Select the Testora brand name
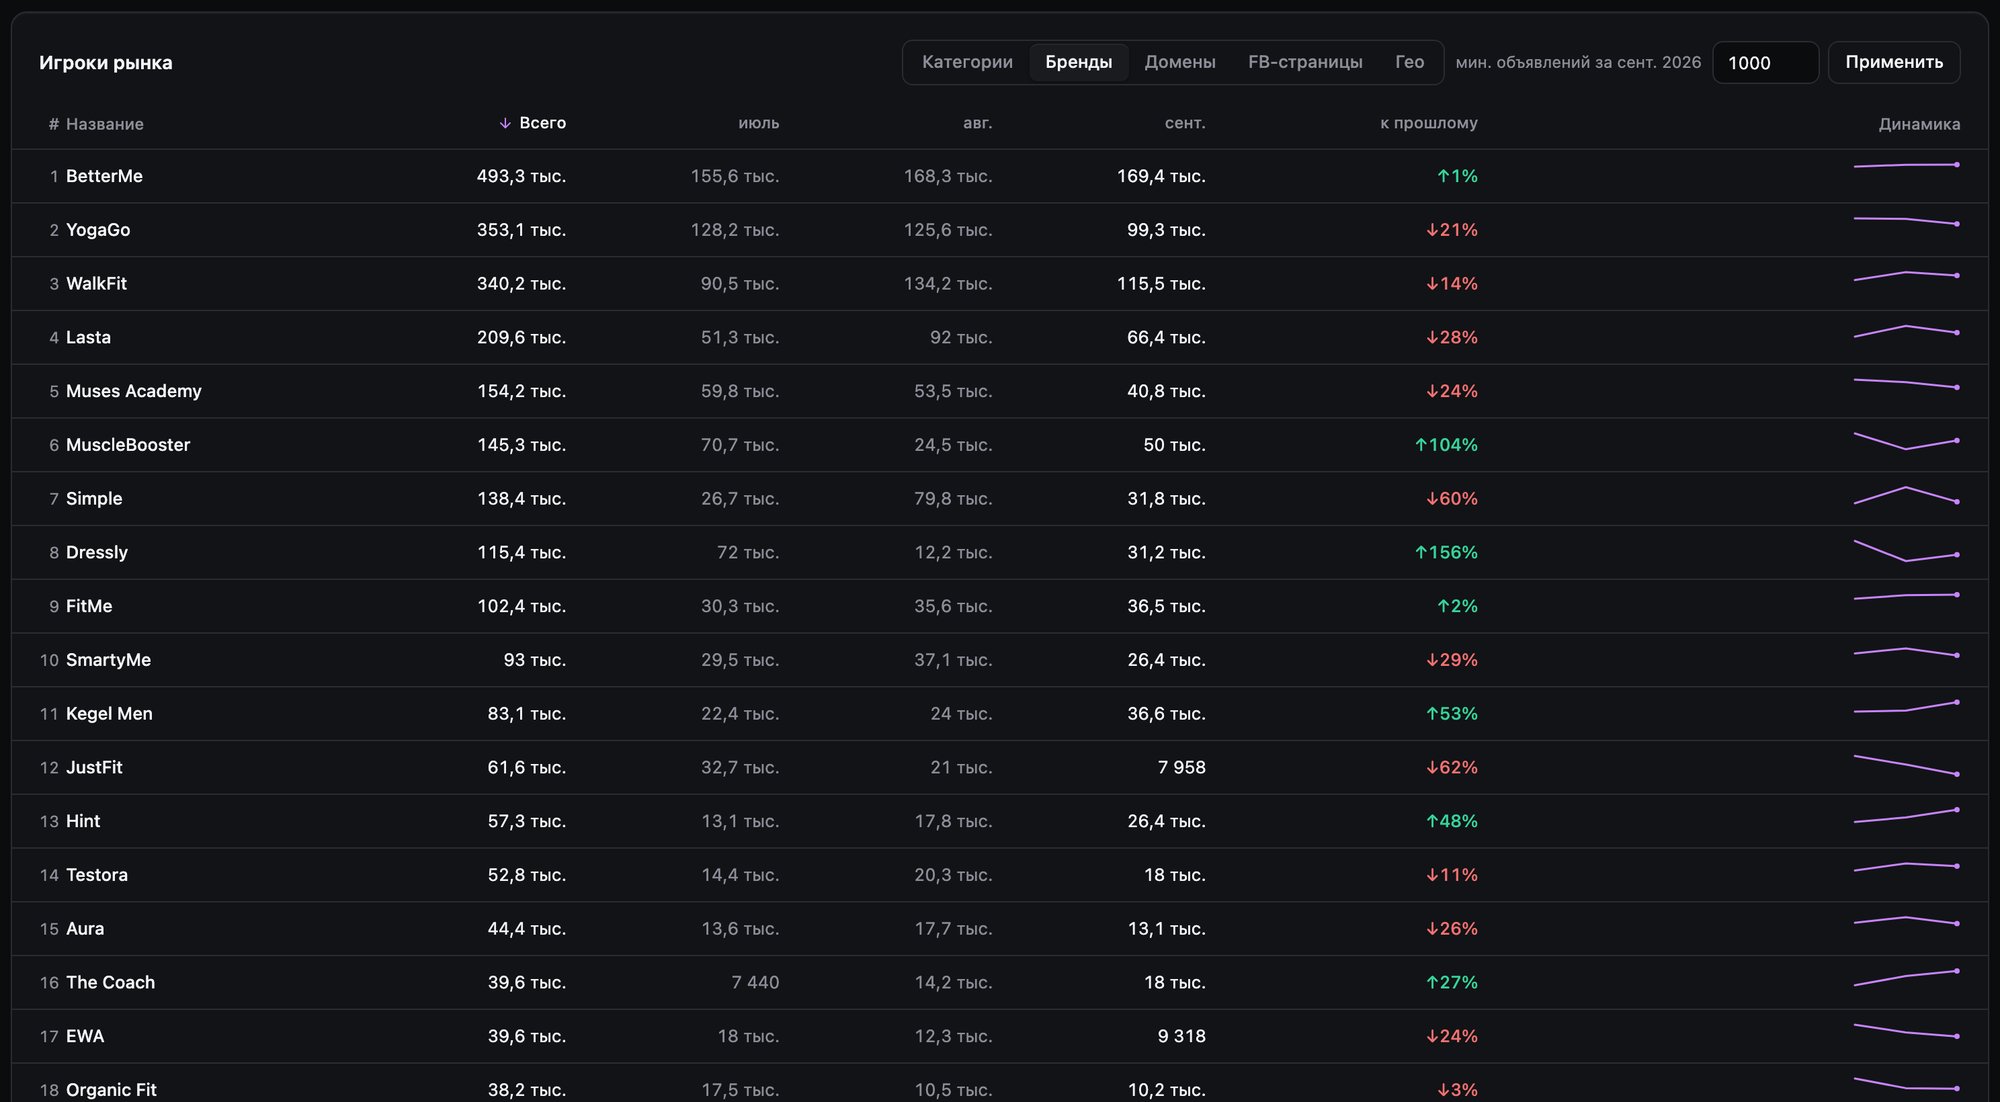This screenshot has width=2000, height=1102. click(x=97, y=875)
